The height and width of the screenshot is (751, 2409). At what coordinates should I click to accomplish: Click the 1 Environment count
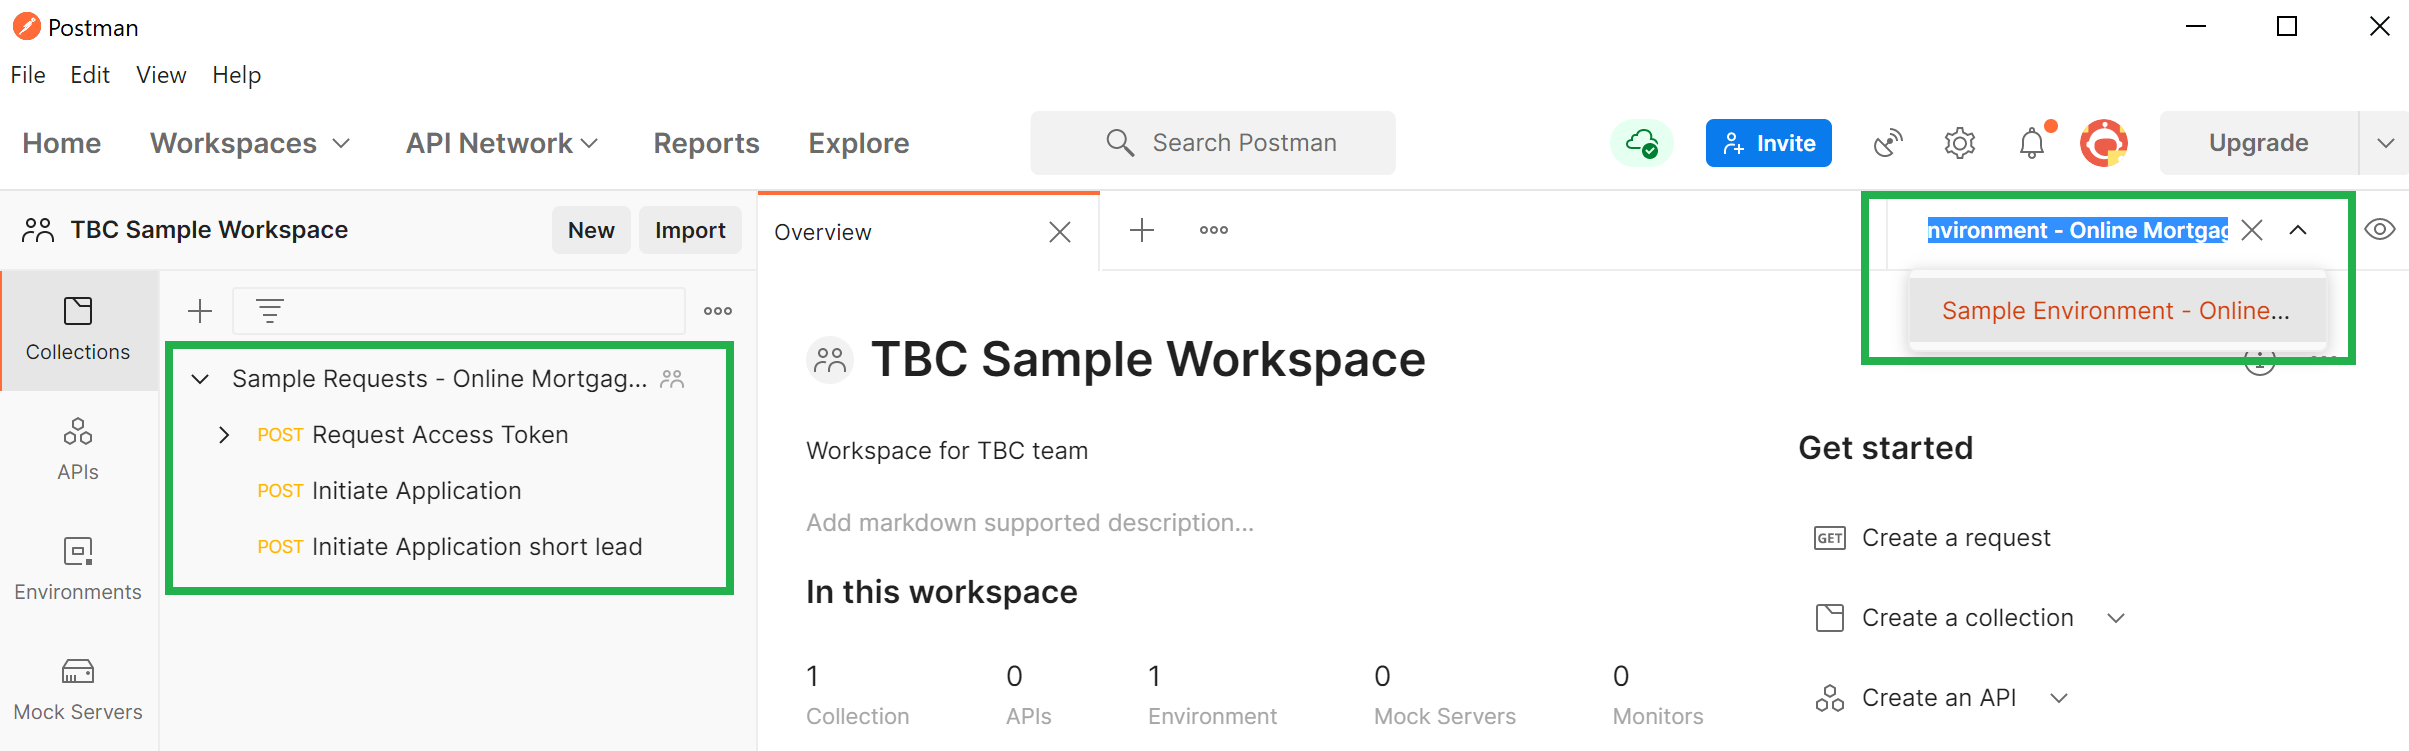(x=1212, y=695)
